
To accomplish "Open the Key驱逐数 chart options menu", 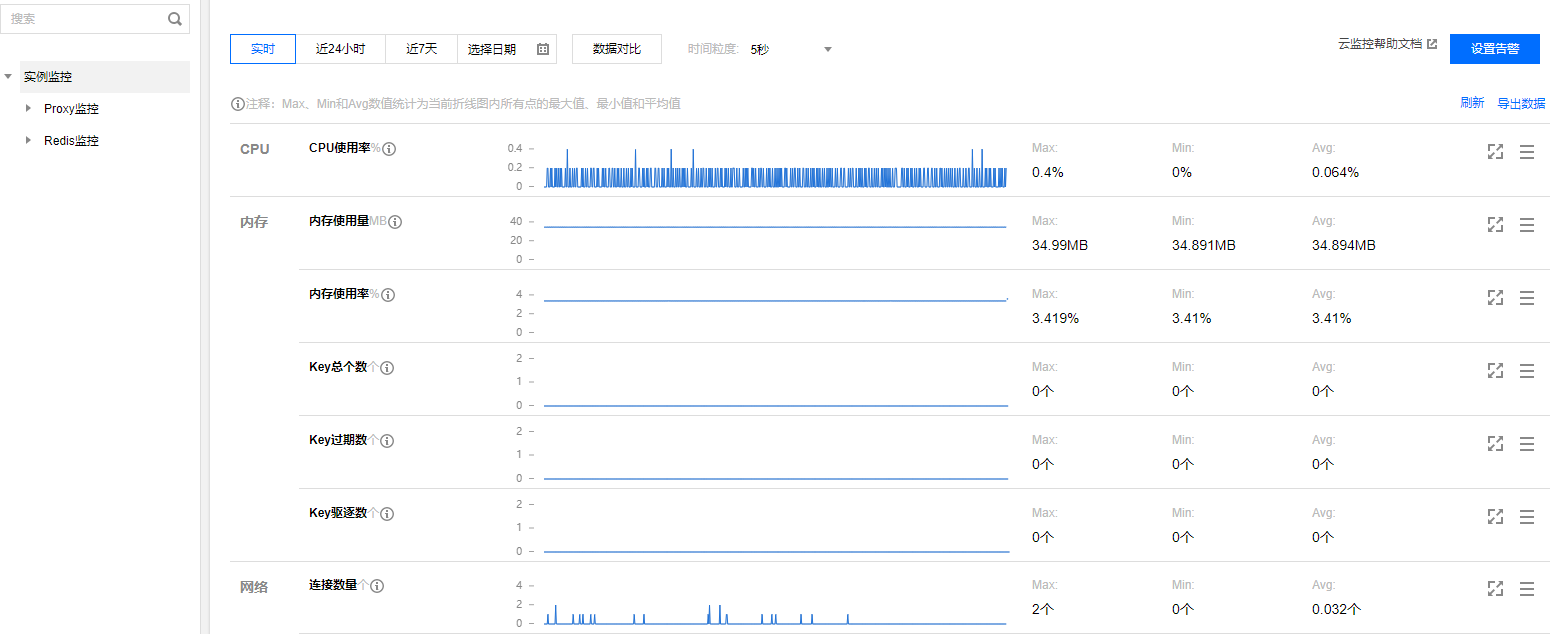I will [1526, 517].
